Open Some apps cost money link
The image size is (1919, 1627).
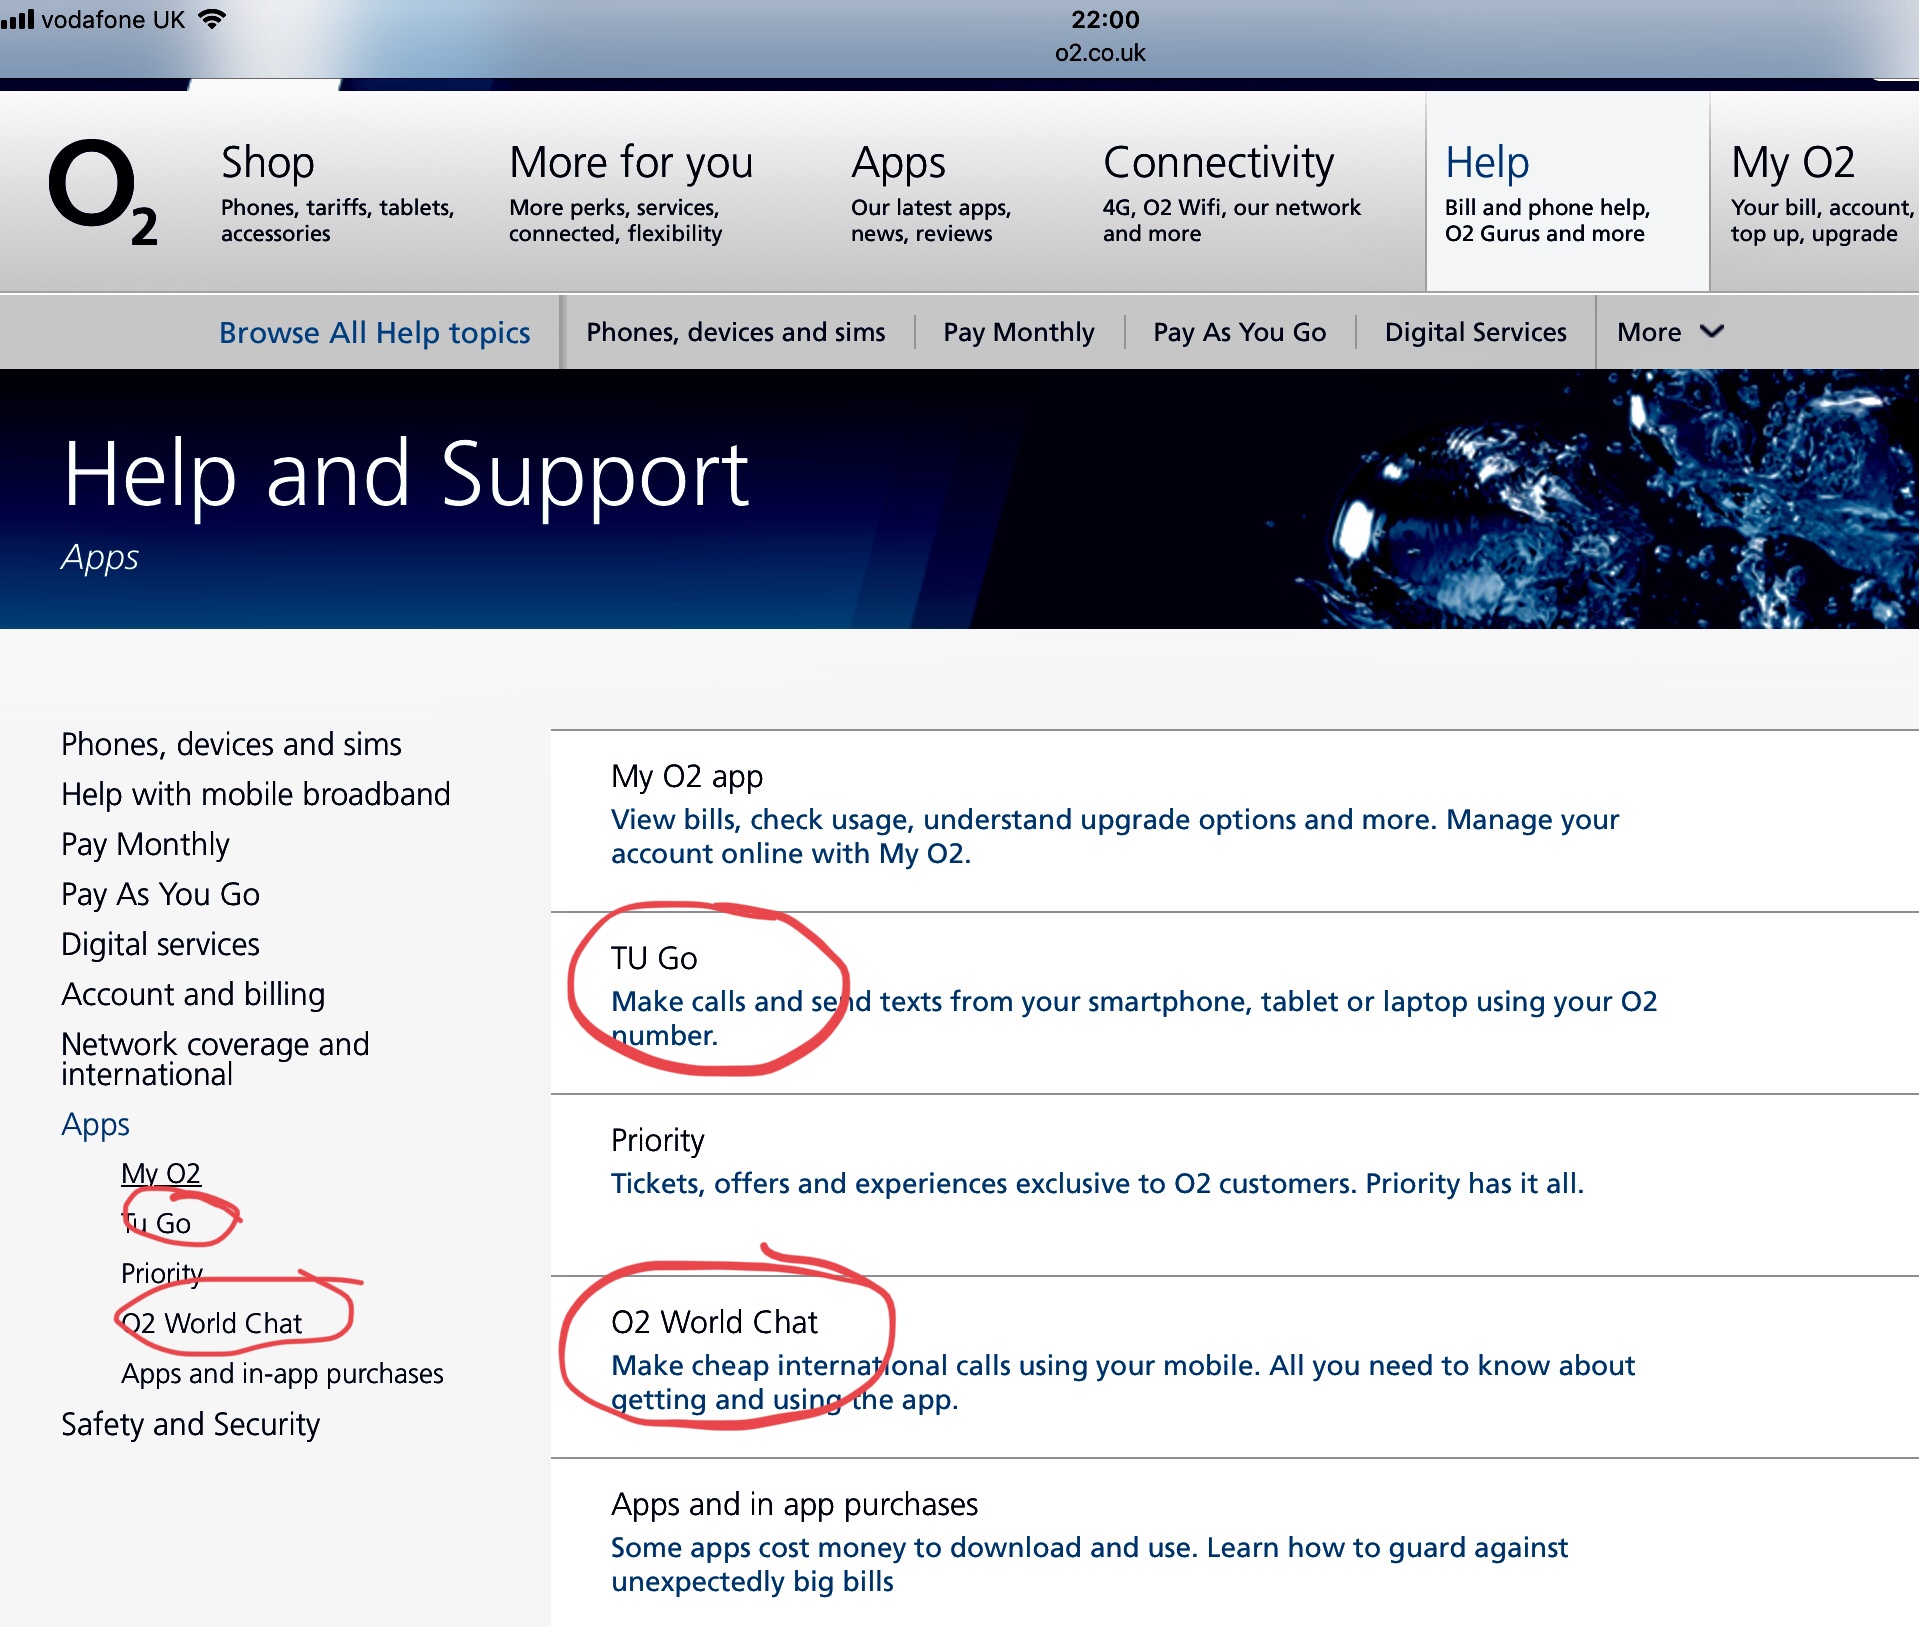coord(1089,1564)
